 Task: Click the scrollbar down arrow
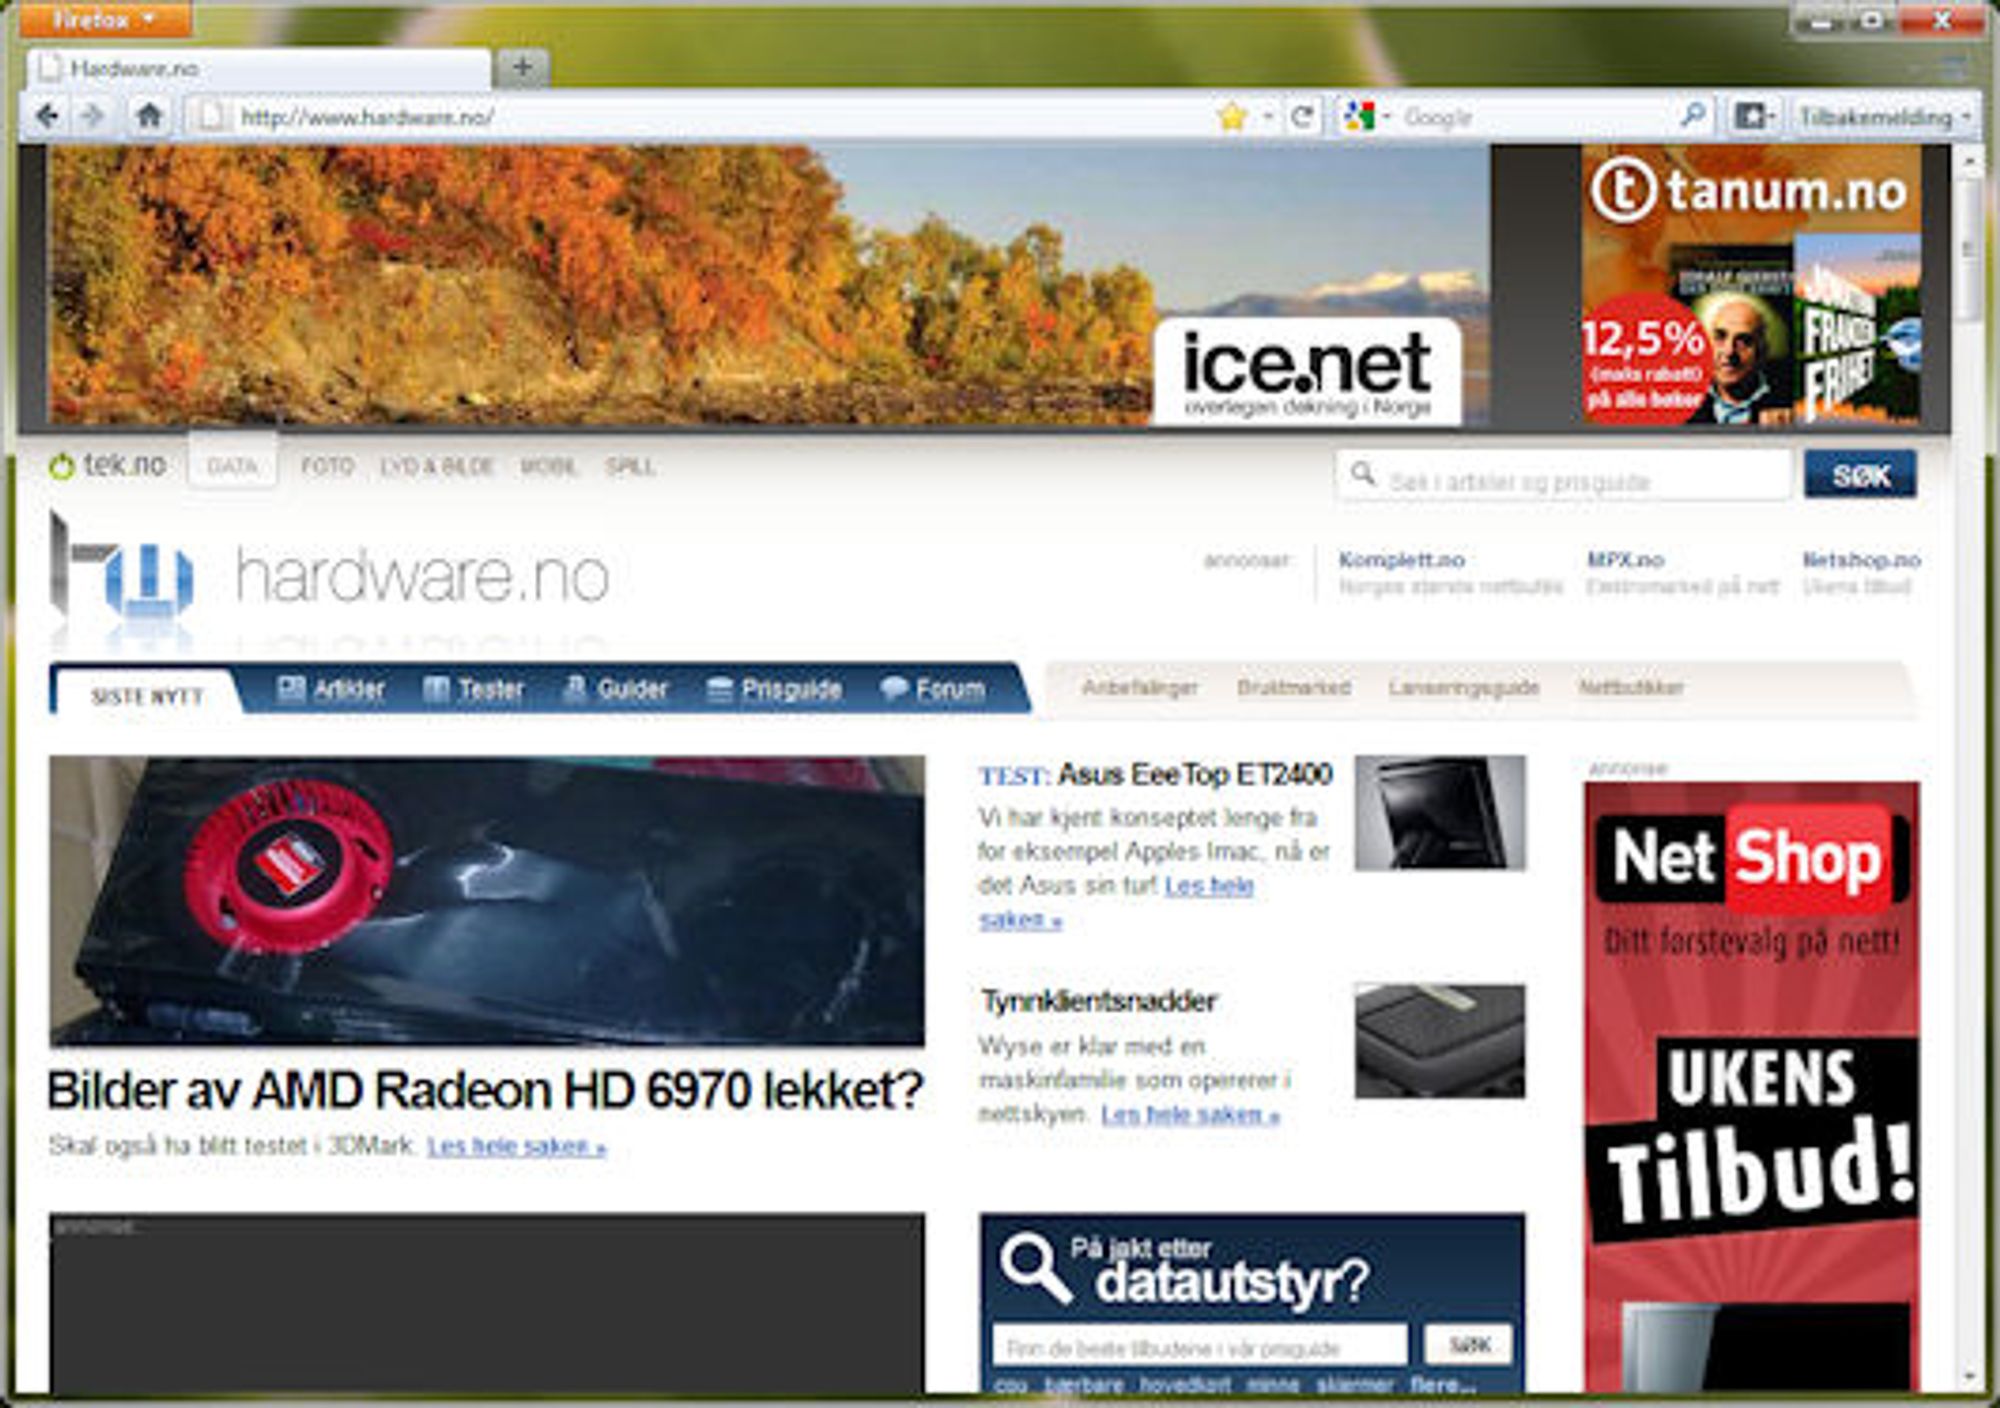pyautogui.click(x=1968, y=1377)
